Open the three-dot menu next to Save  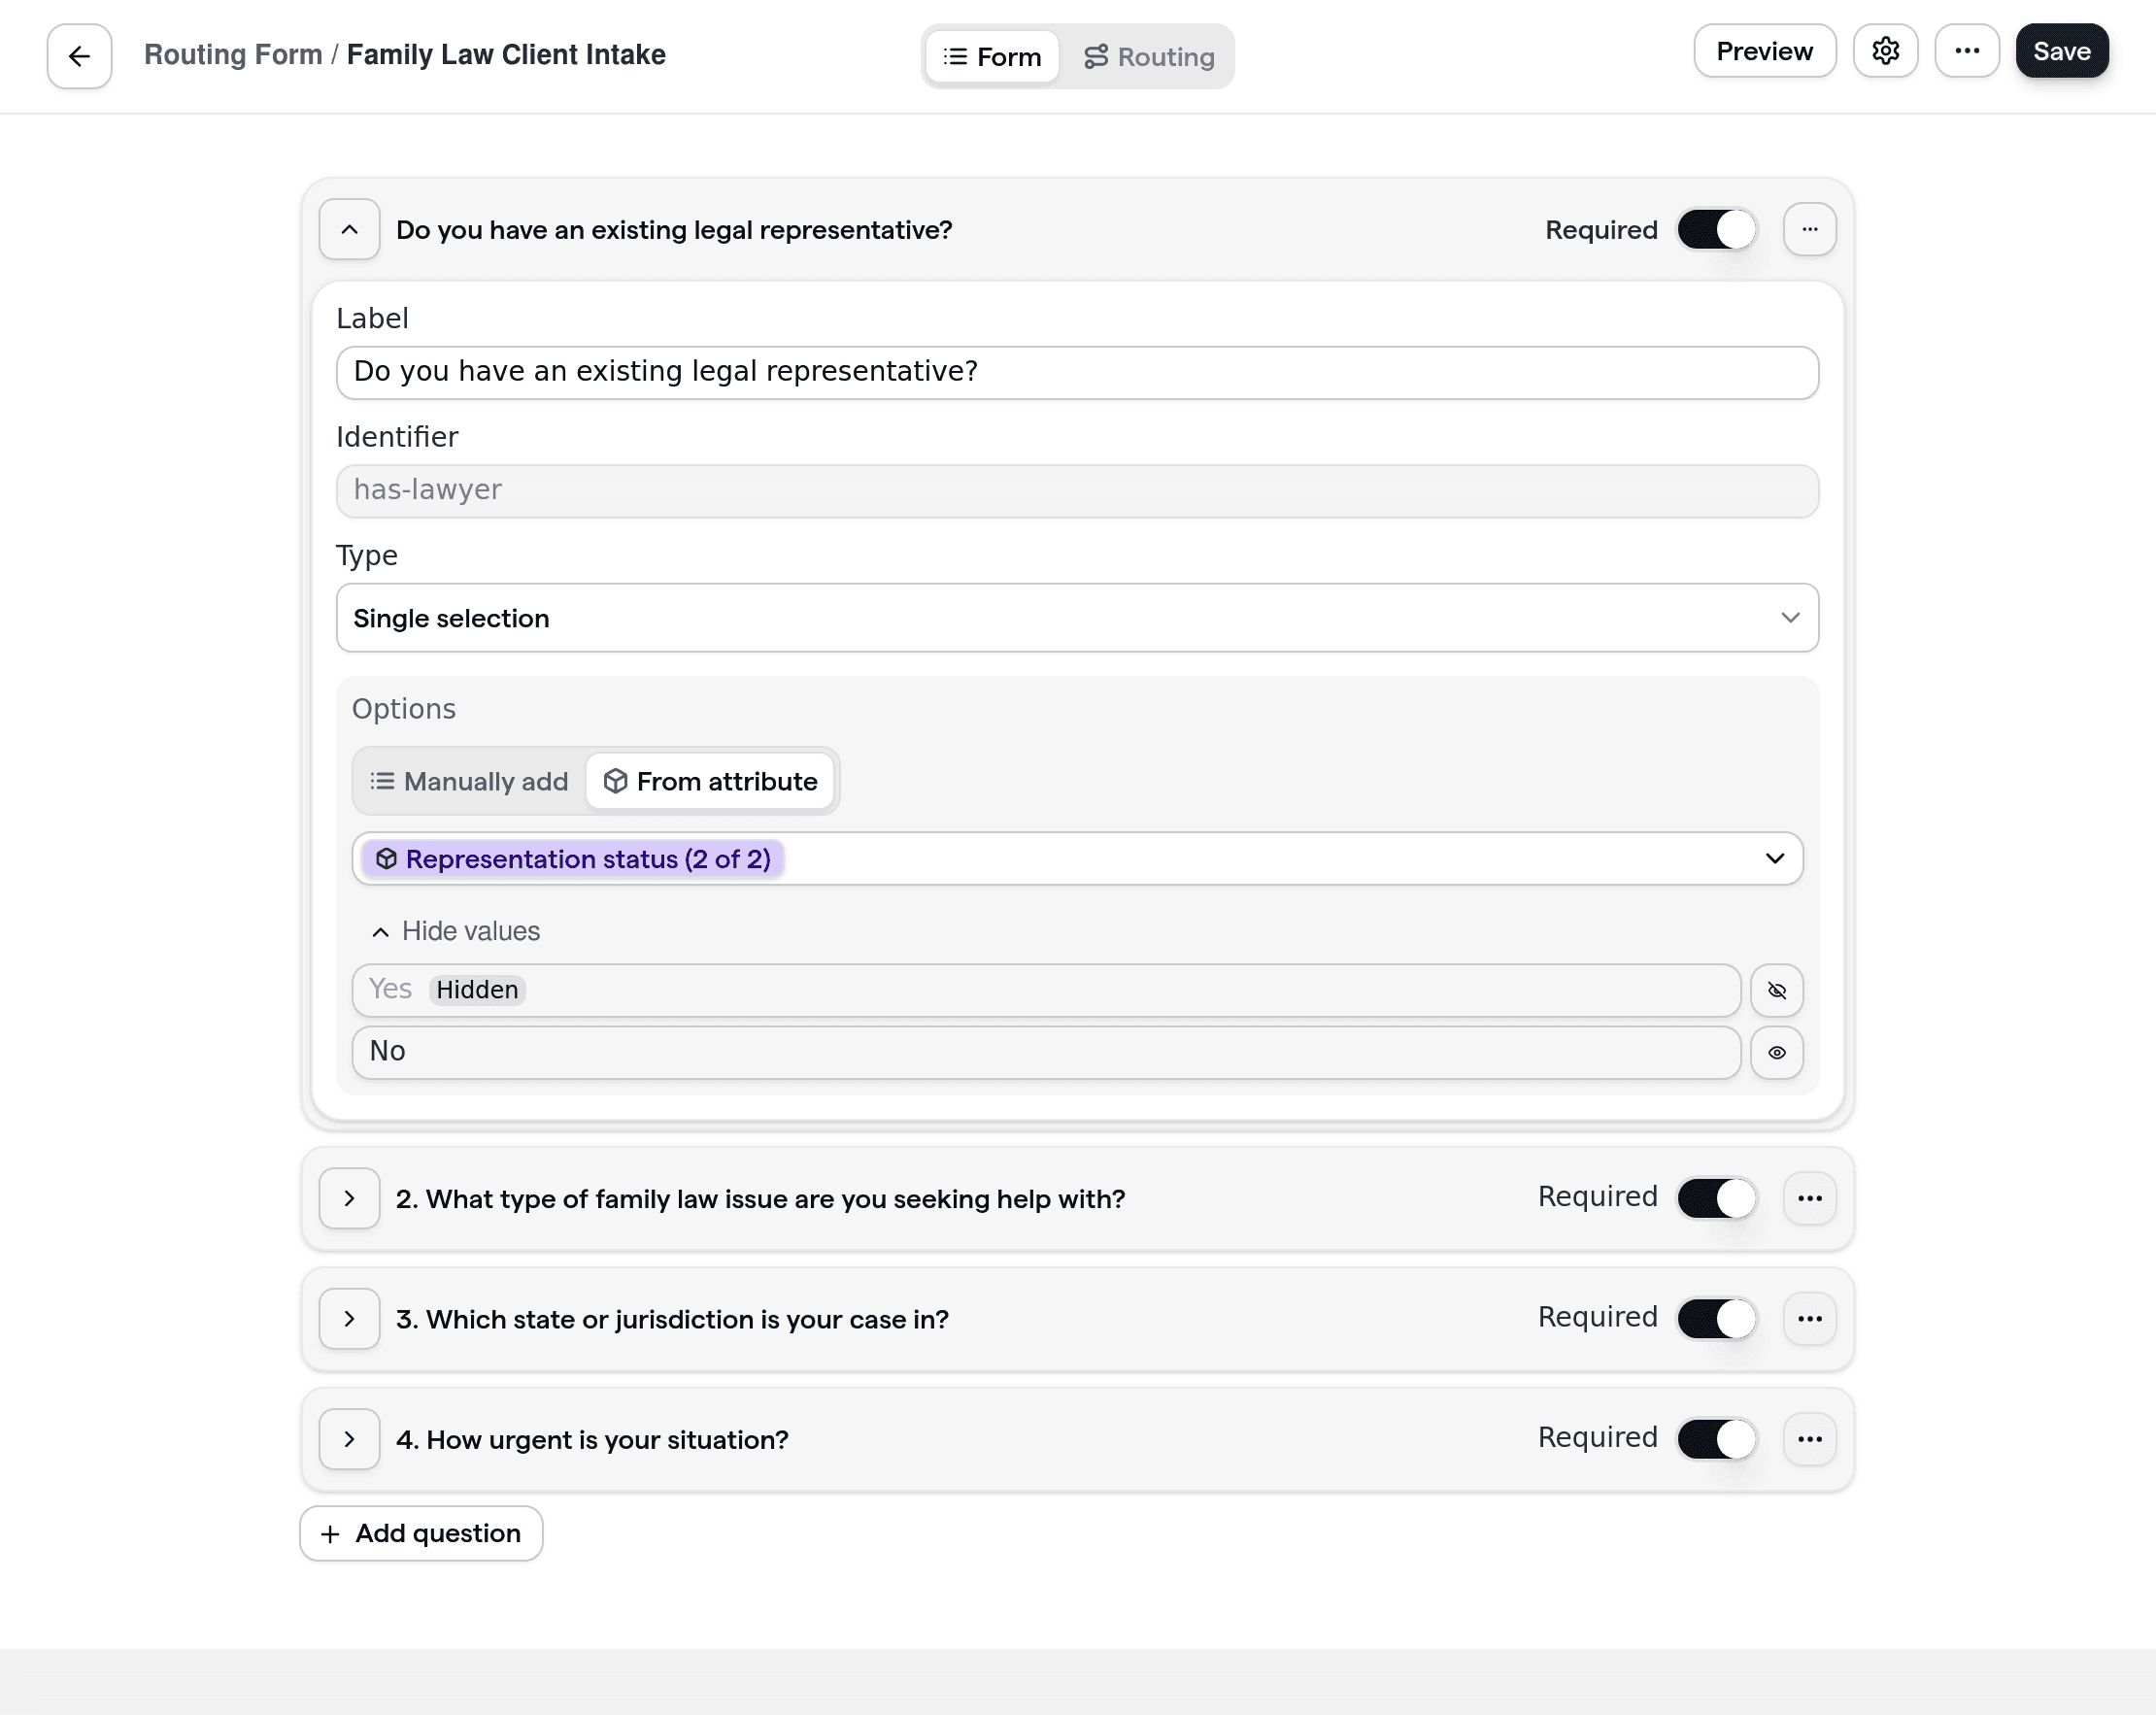point(1967,50)
